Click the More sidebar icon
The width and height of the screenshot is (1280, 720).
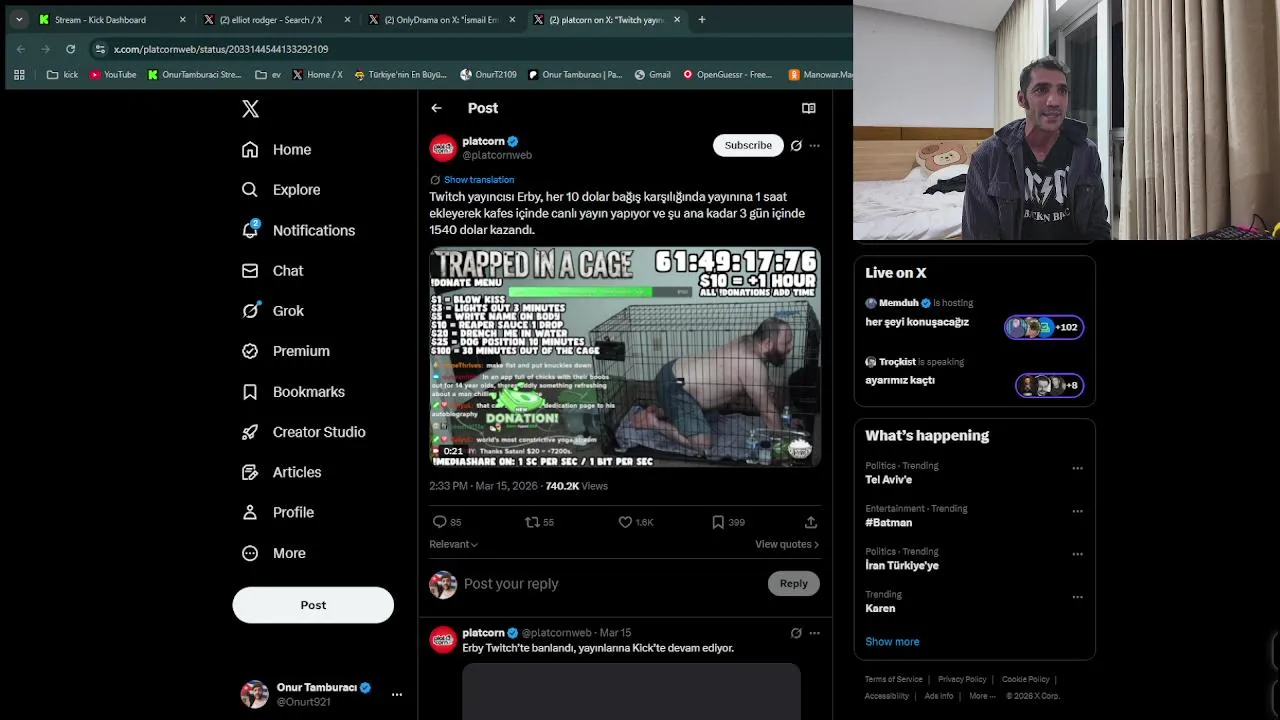[250, 553]
